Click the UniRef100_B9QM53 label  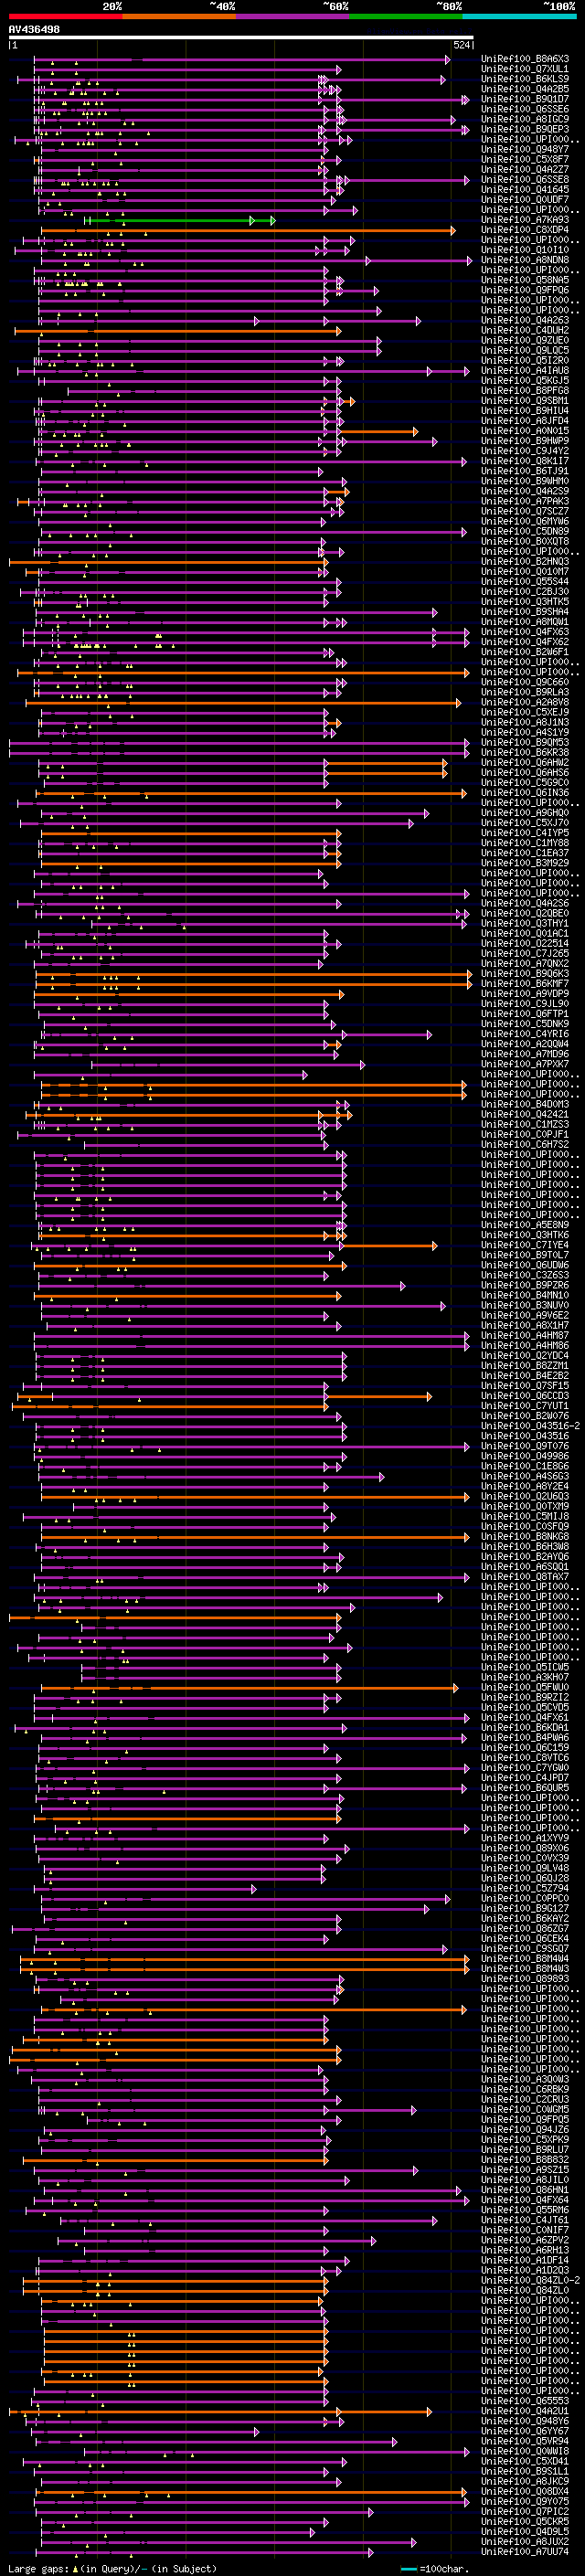524,742
